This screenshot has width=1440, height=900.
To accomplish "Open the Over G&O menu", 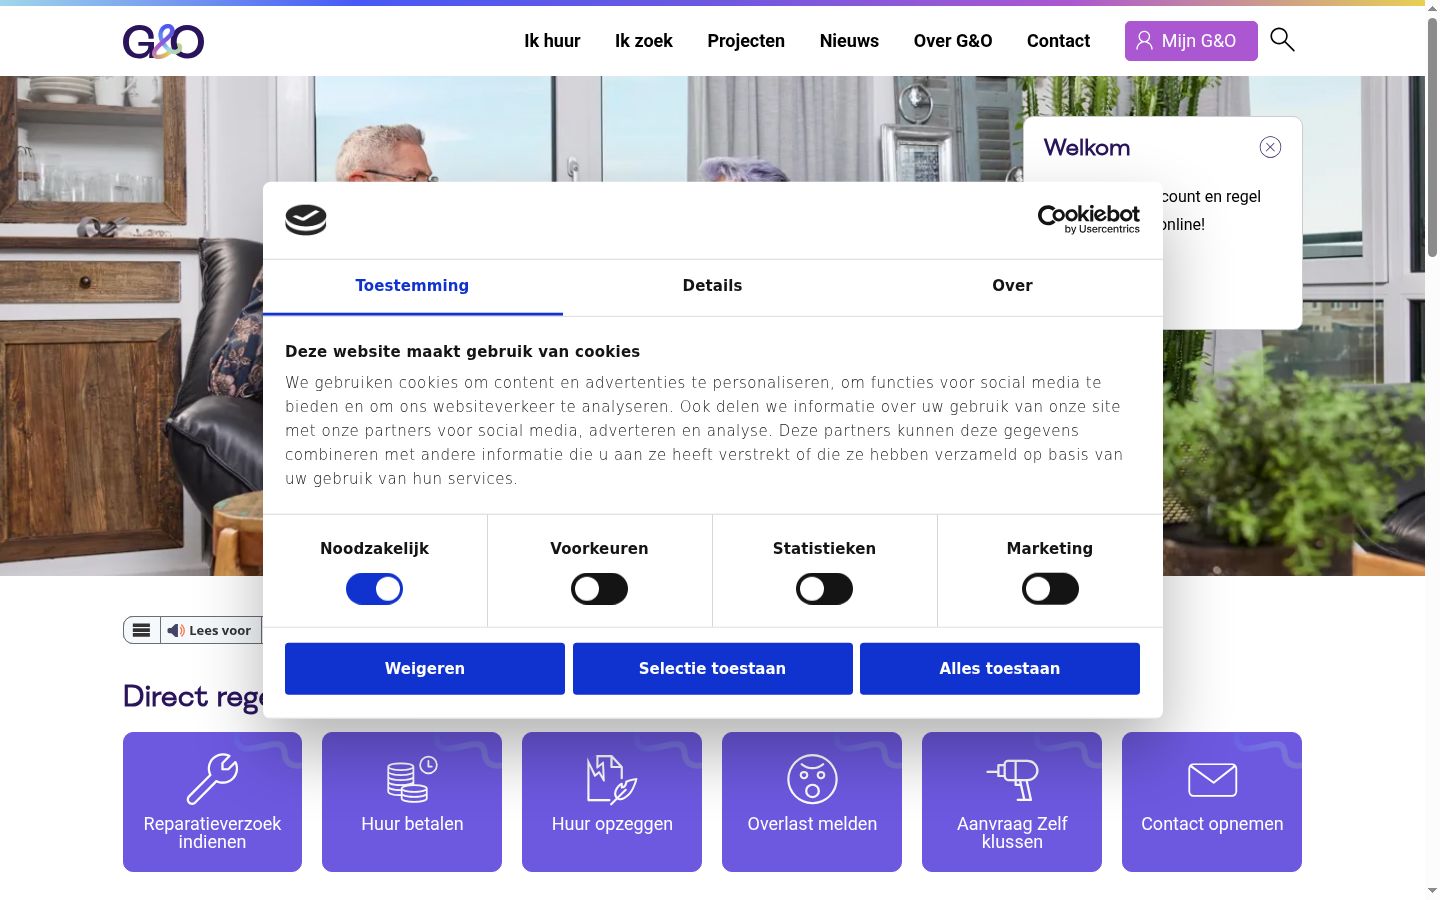I will [x=953, y=41].
